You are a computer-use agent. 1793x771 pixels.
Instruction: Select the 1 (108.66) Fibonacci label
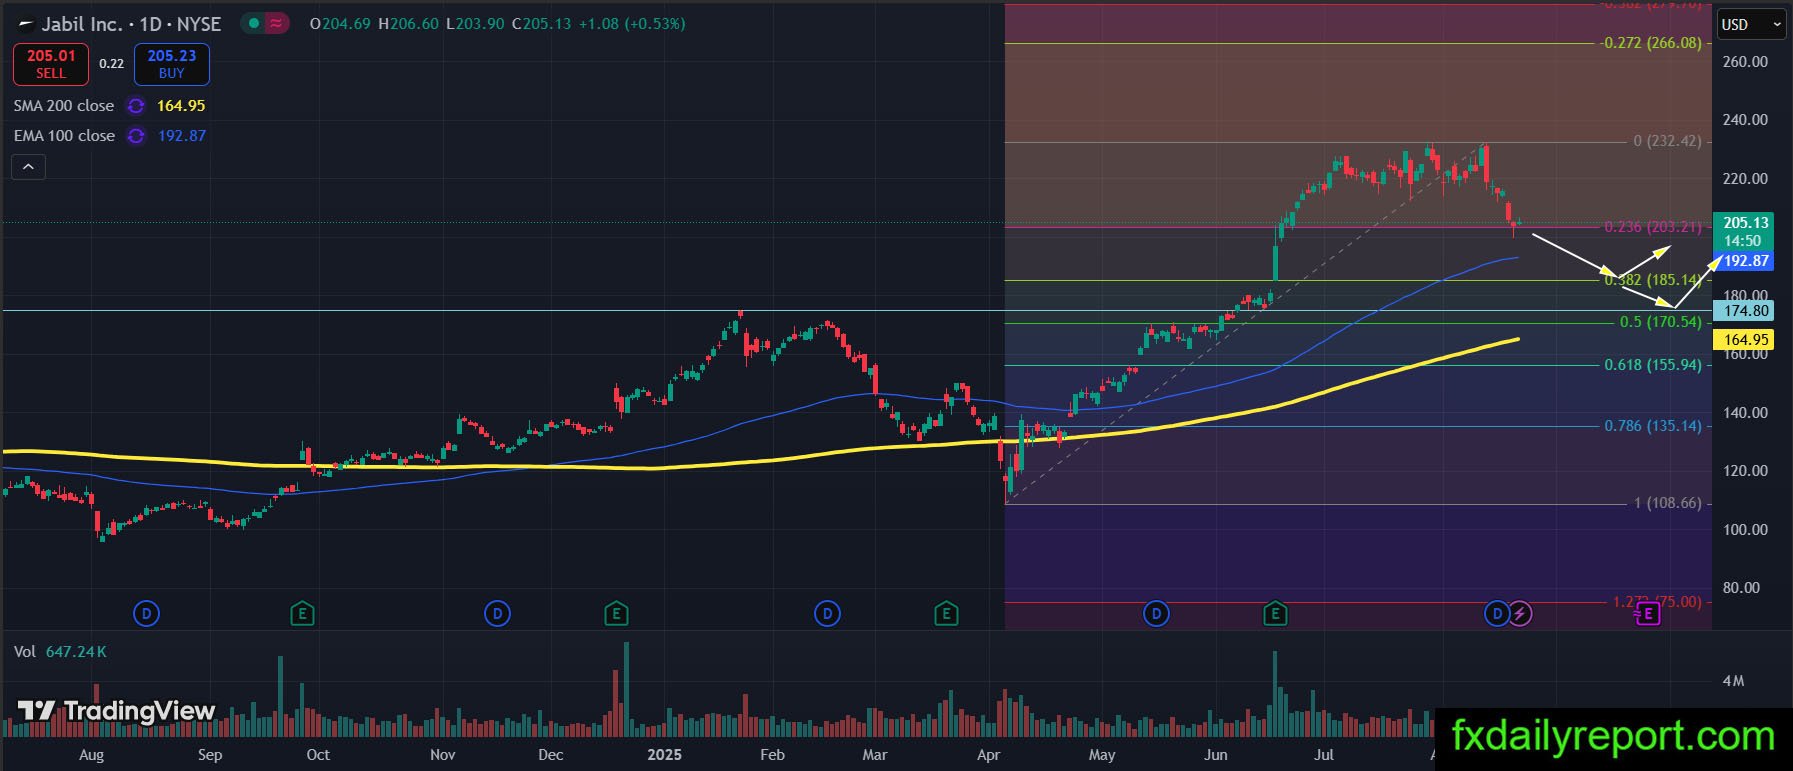(1667, 503)
